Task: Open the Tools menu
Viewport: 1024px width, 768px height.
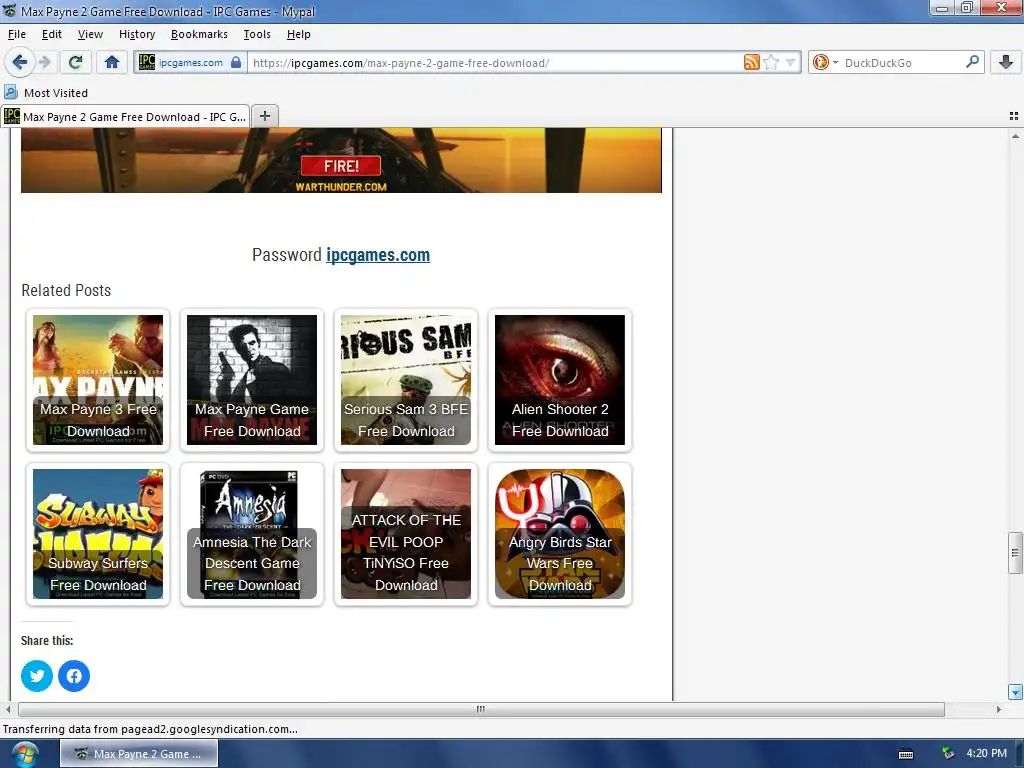Action: [x=257, y=34]
